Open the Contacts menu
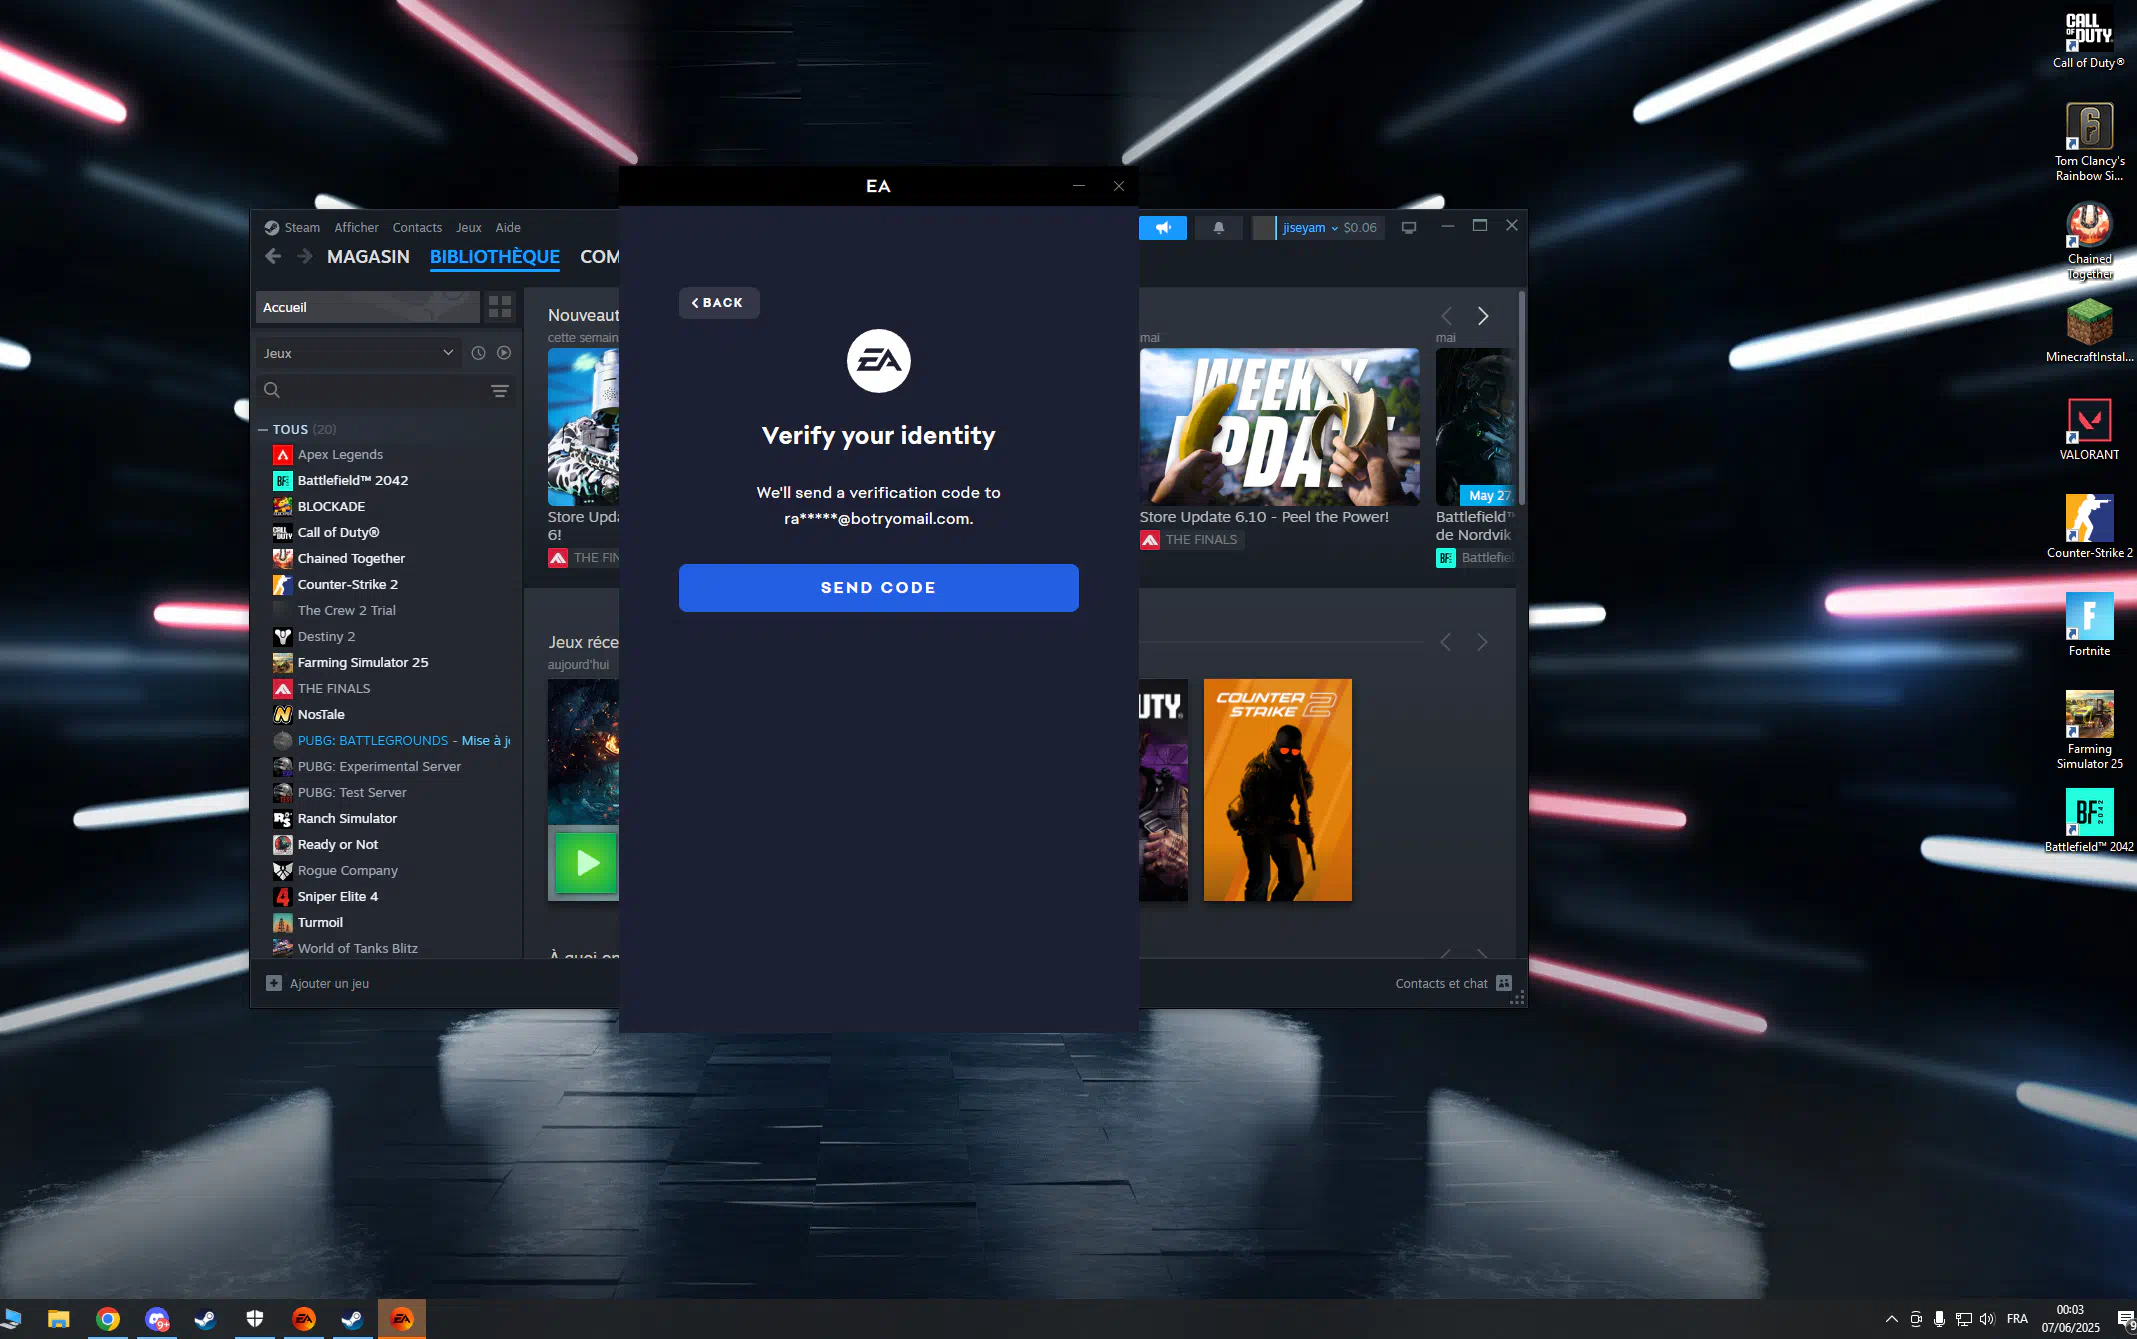2137x1339 pixels. (x=417, y=227)
